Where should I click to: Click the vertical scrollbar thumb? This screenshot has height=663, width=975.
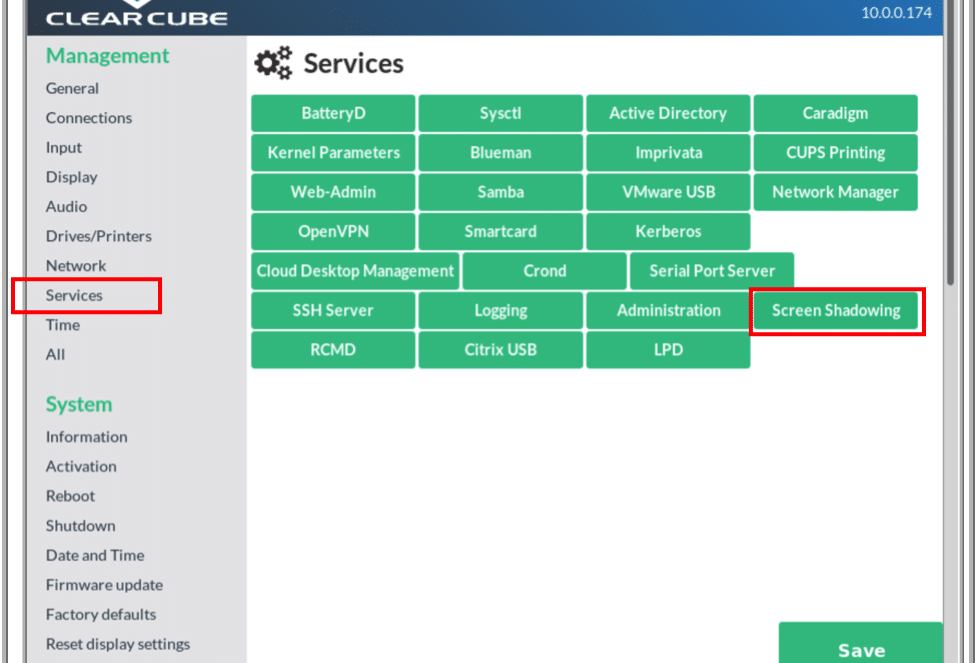(950, 143)
